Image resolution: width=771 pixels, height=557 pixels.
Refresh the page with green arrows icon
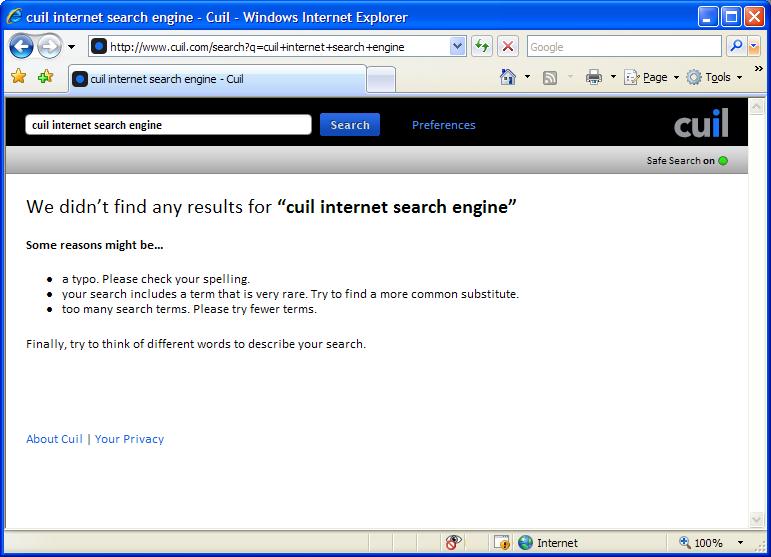pos(482,47)
